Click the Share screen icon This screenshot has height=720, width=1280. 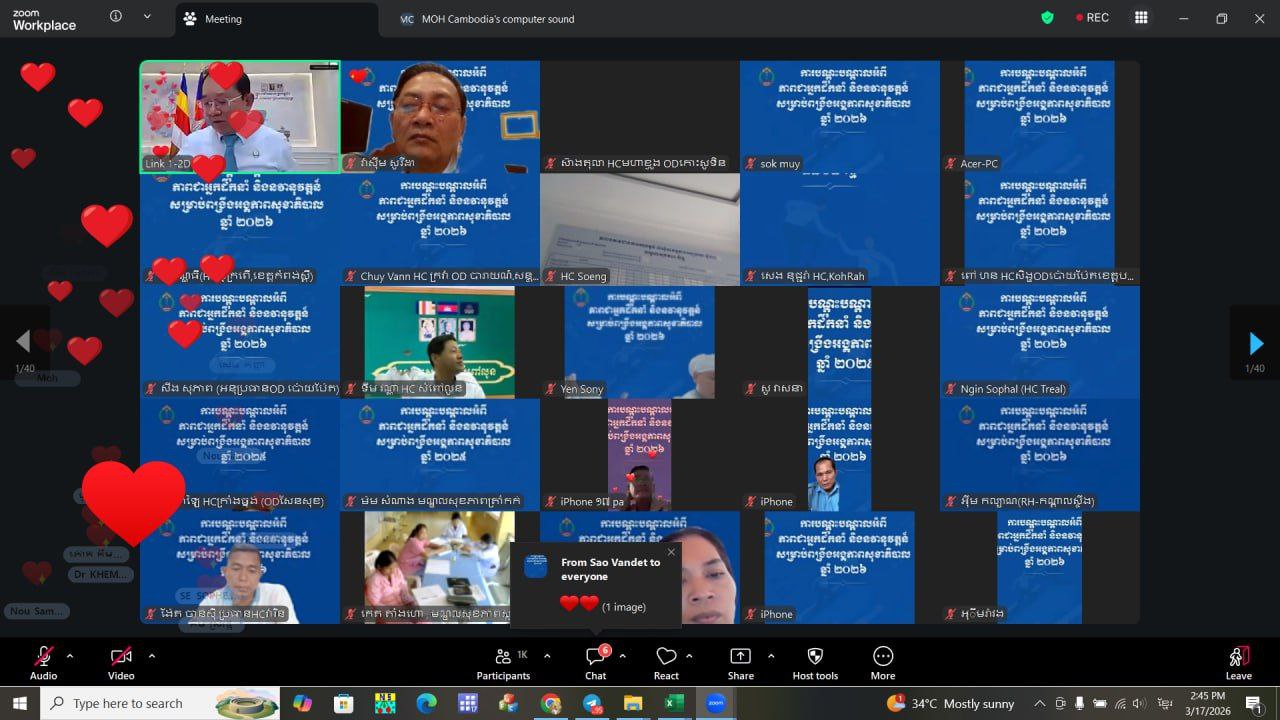(x=740, y=662)
